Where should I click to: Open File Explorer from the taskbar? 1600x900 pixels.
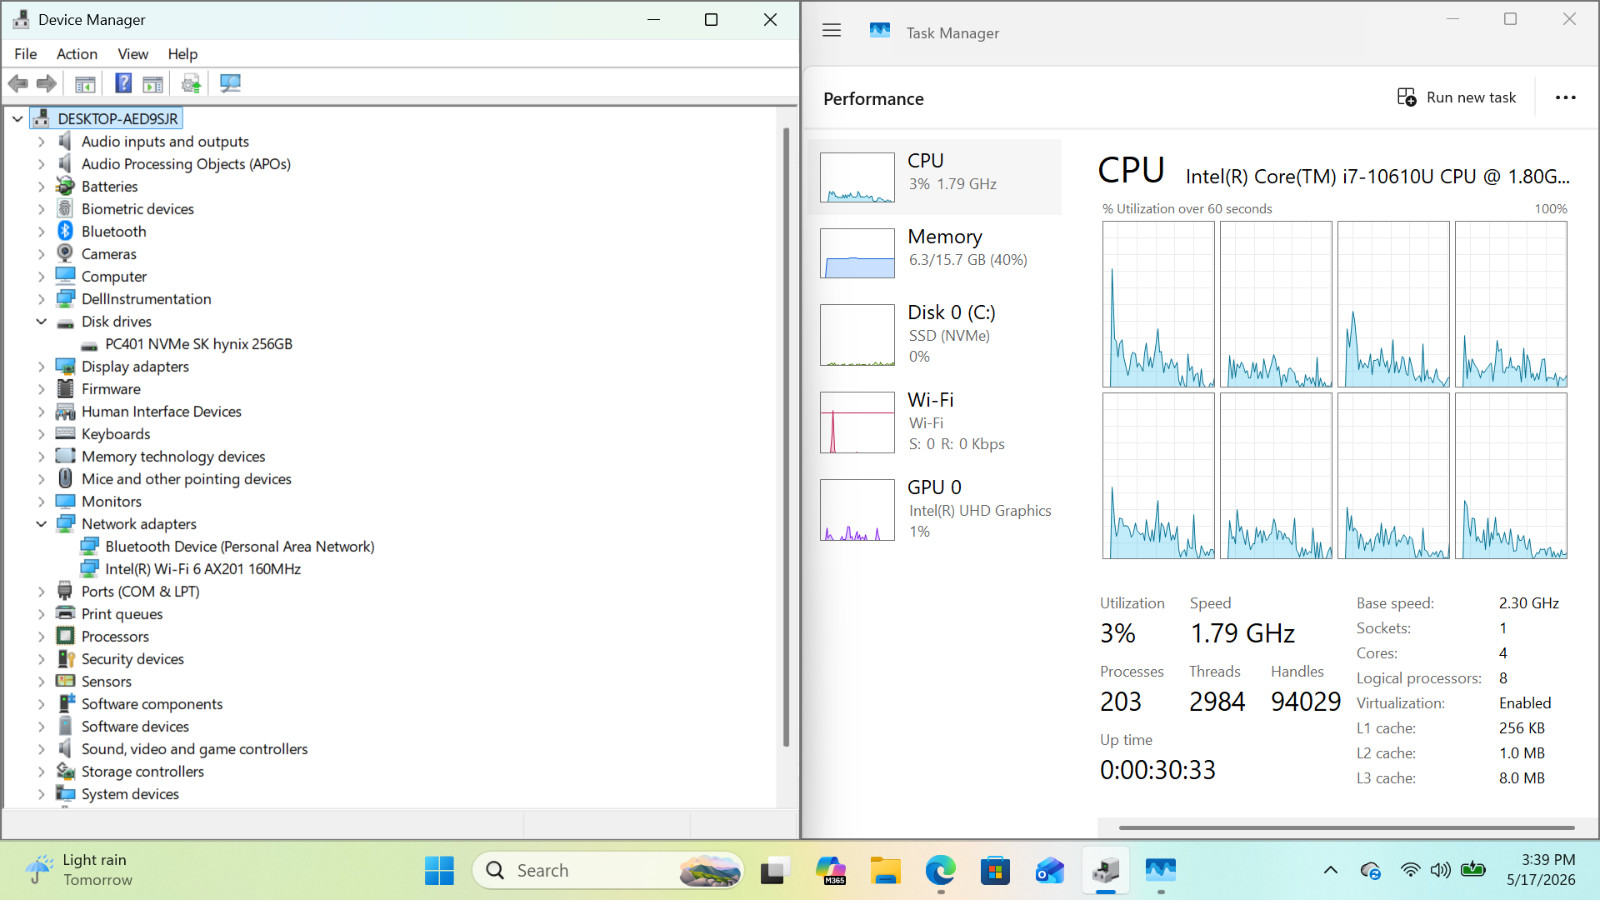(885, 871)
